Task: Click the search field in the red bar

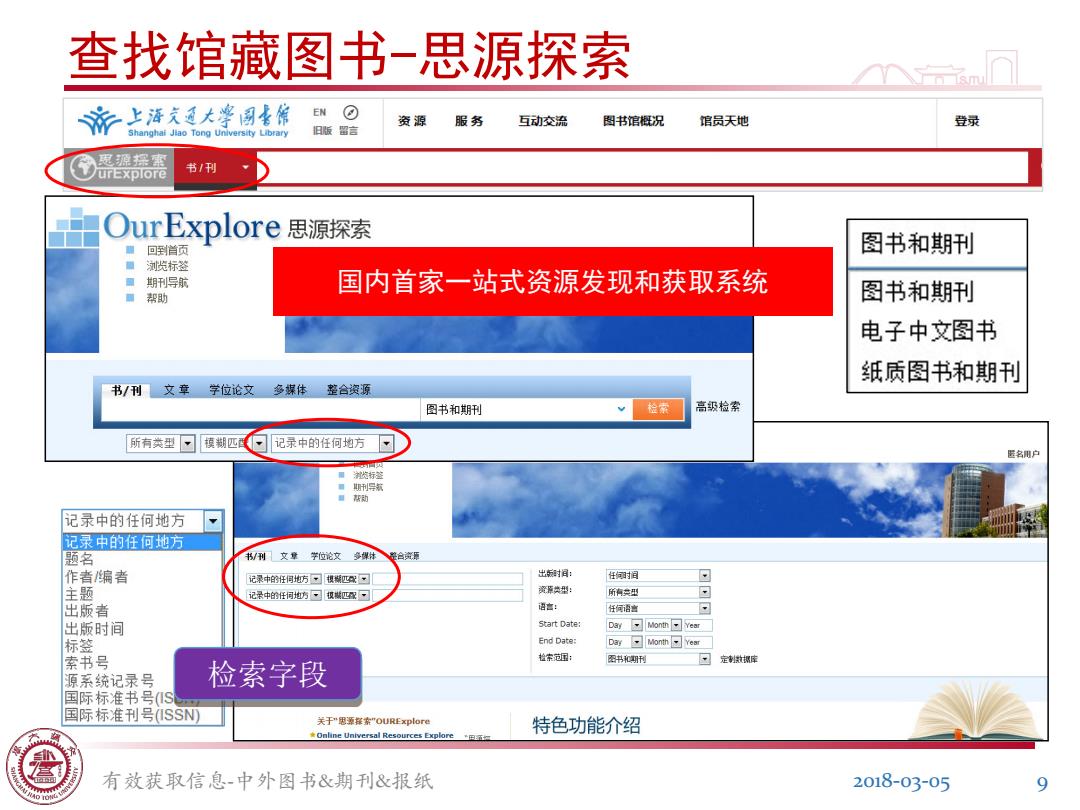Action: [x=643, y=167]
